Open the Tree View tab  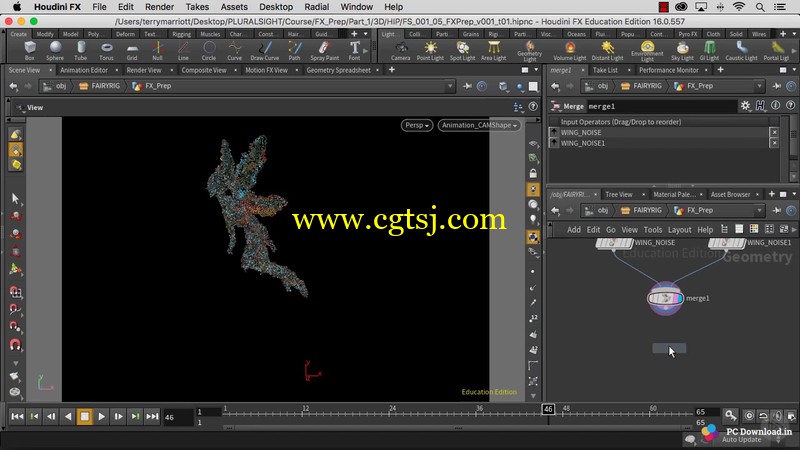(618, 194)
